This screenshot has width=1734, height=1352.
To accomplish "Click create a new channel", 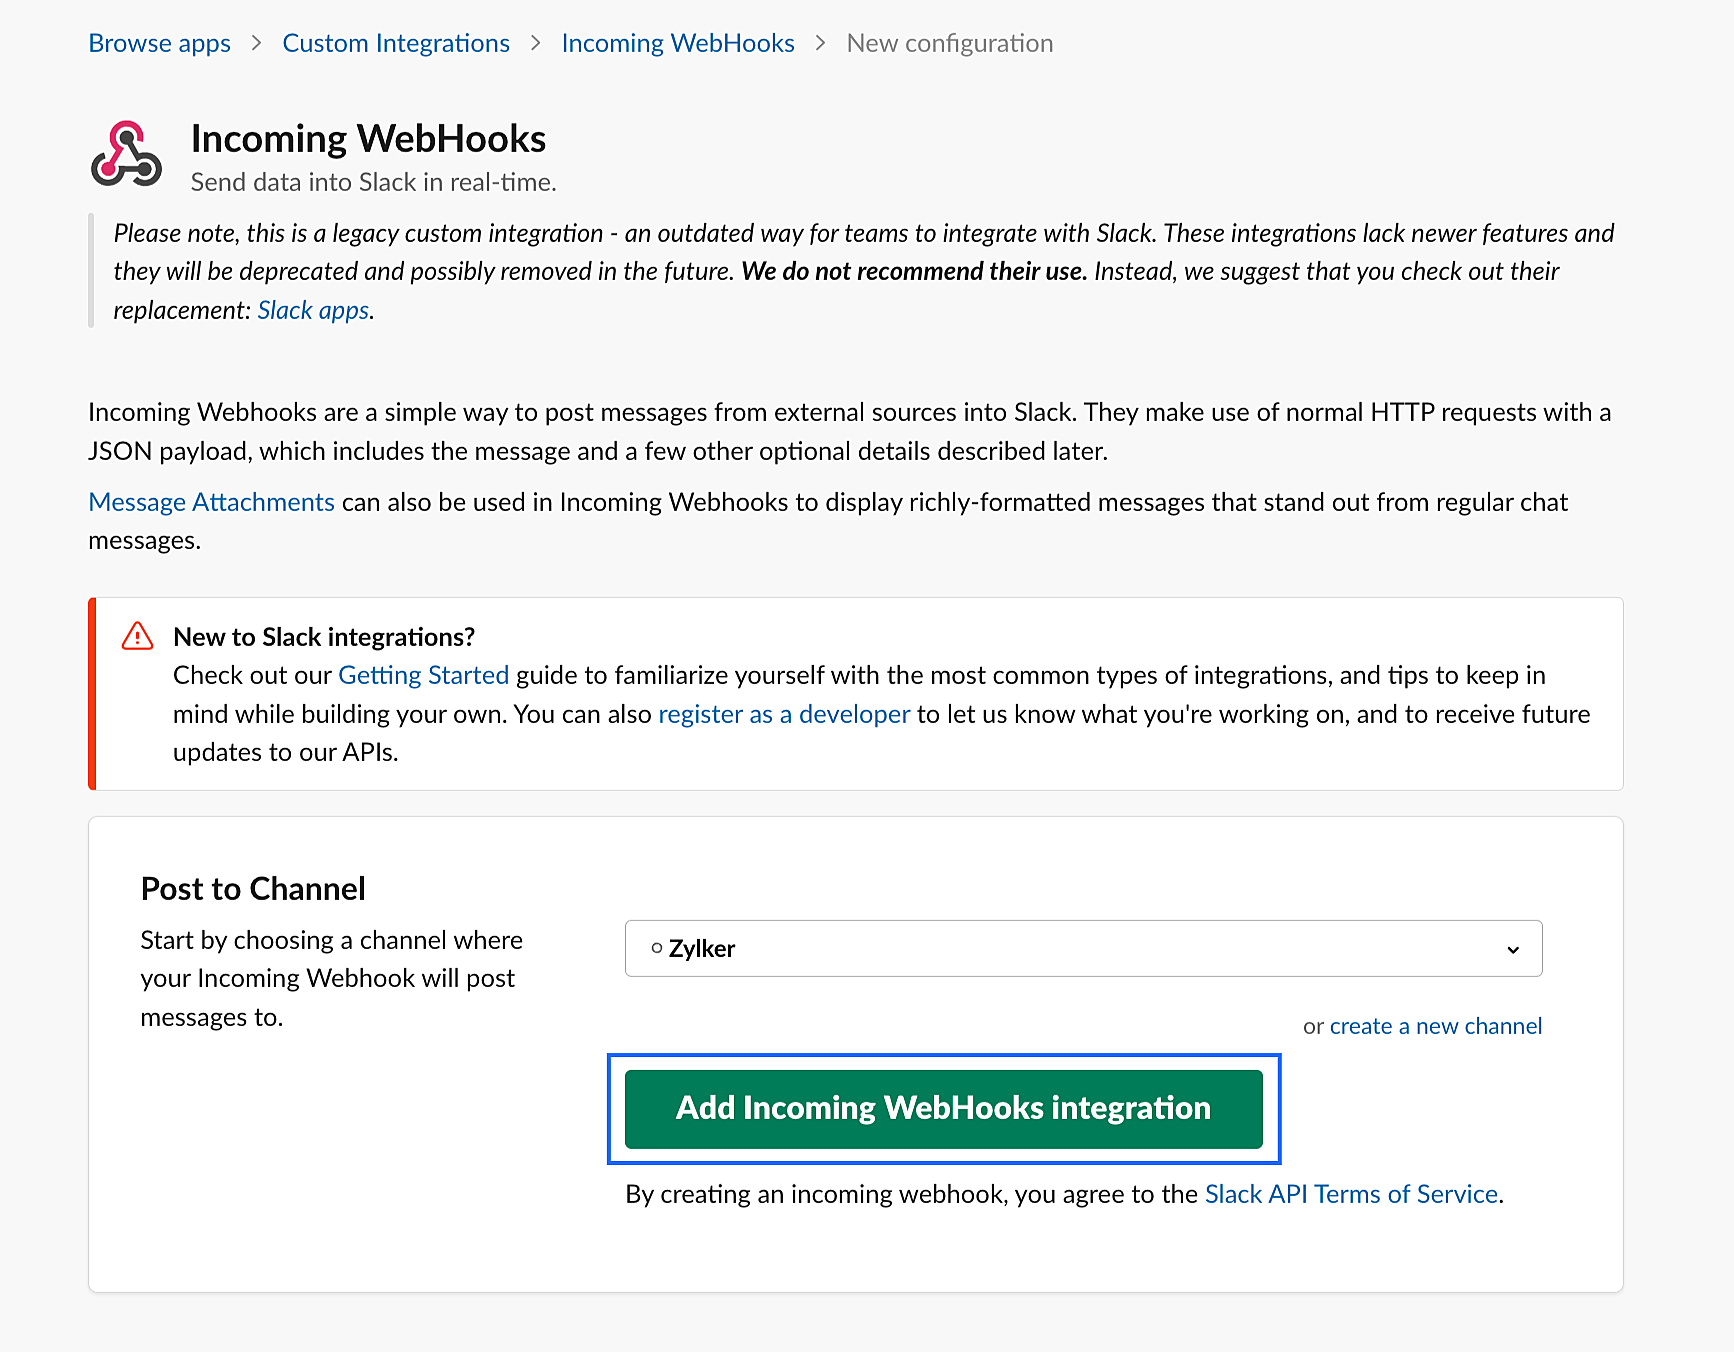I will click(1435, 1025).
